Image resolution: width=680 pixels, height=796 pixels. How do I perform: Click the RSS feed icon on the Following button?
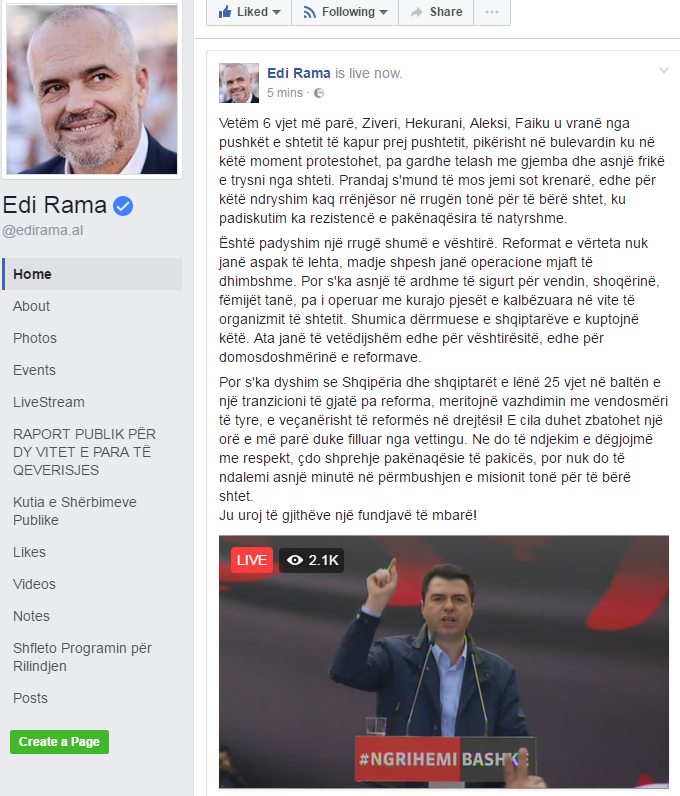[x=309, y=12]
